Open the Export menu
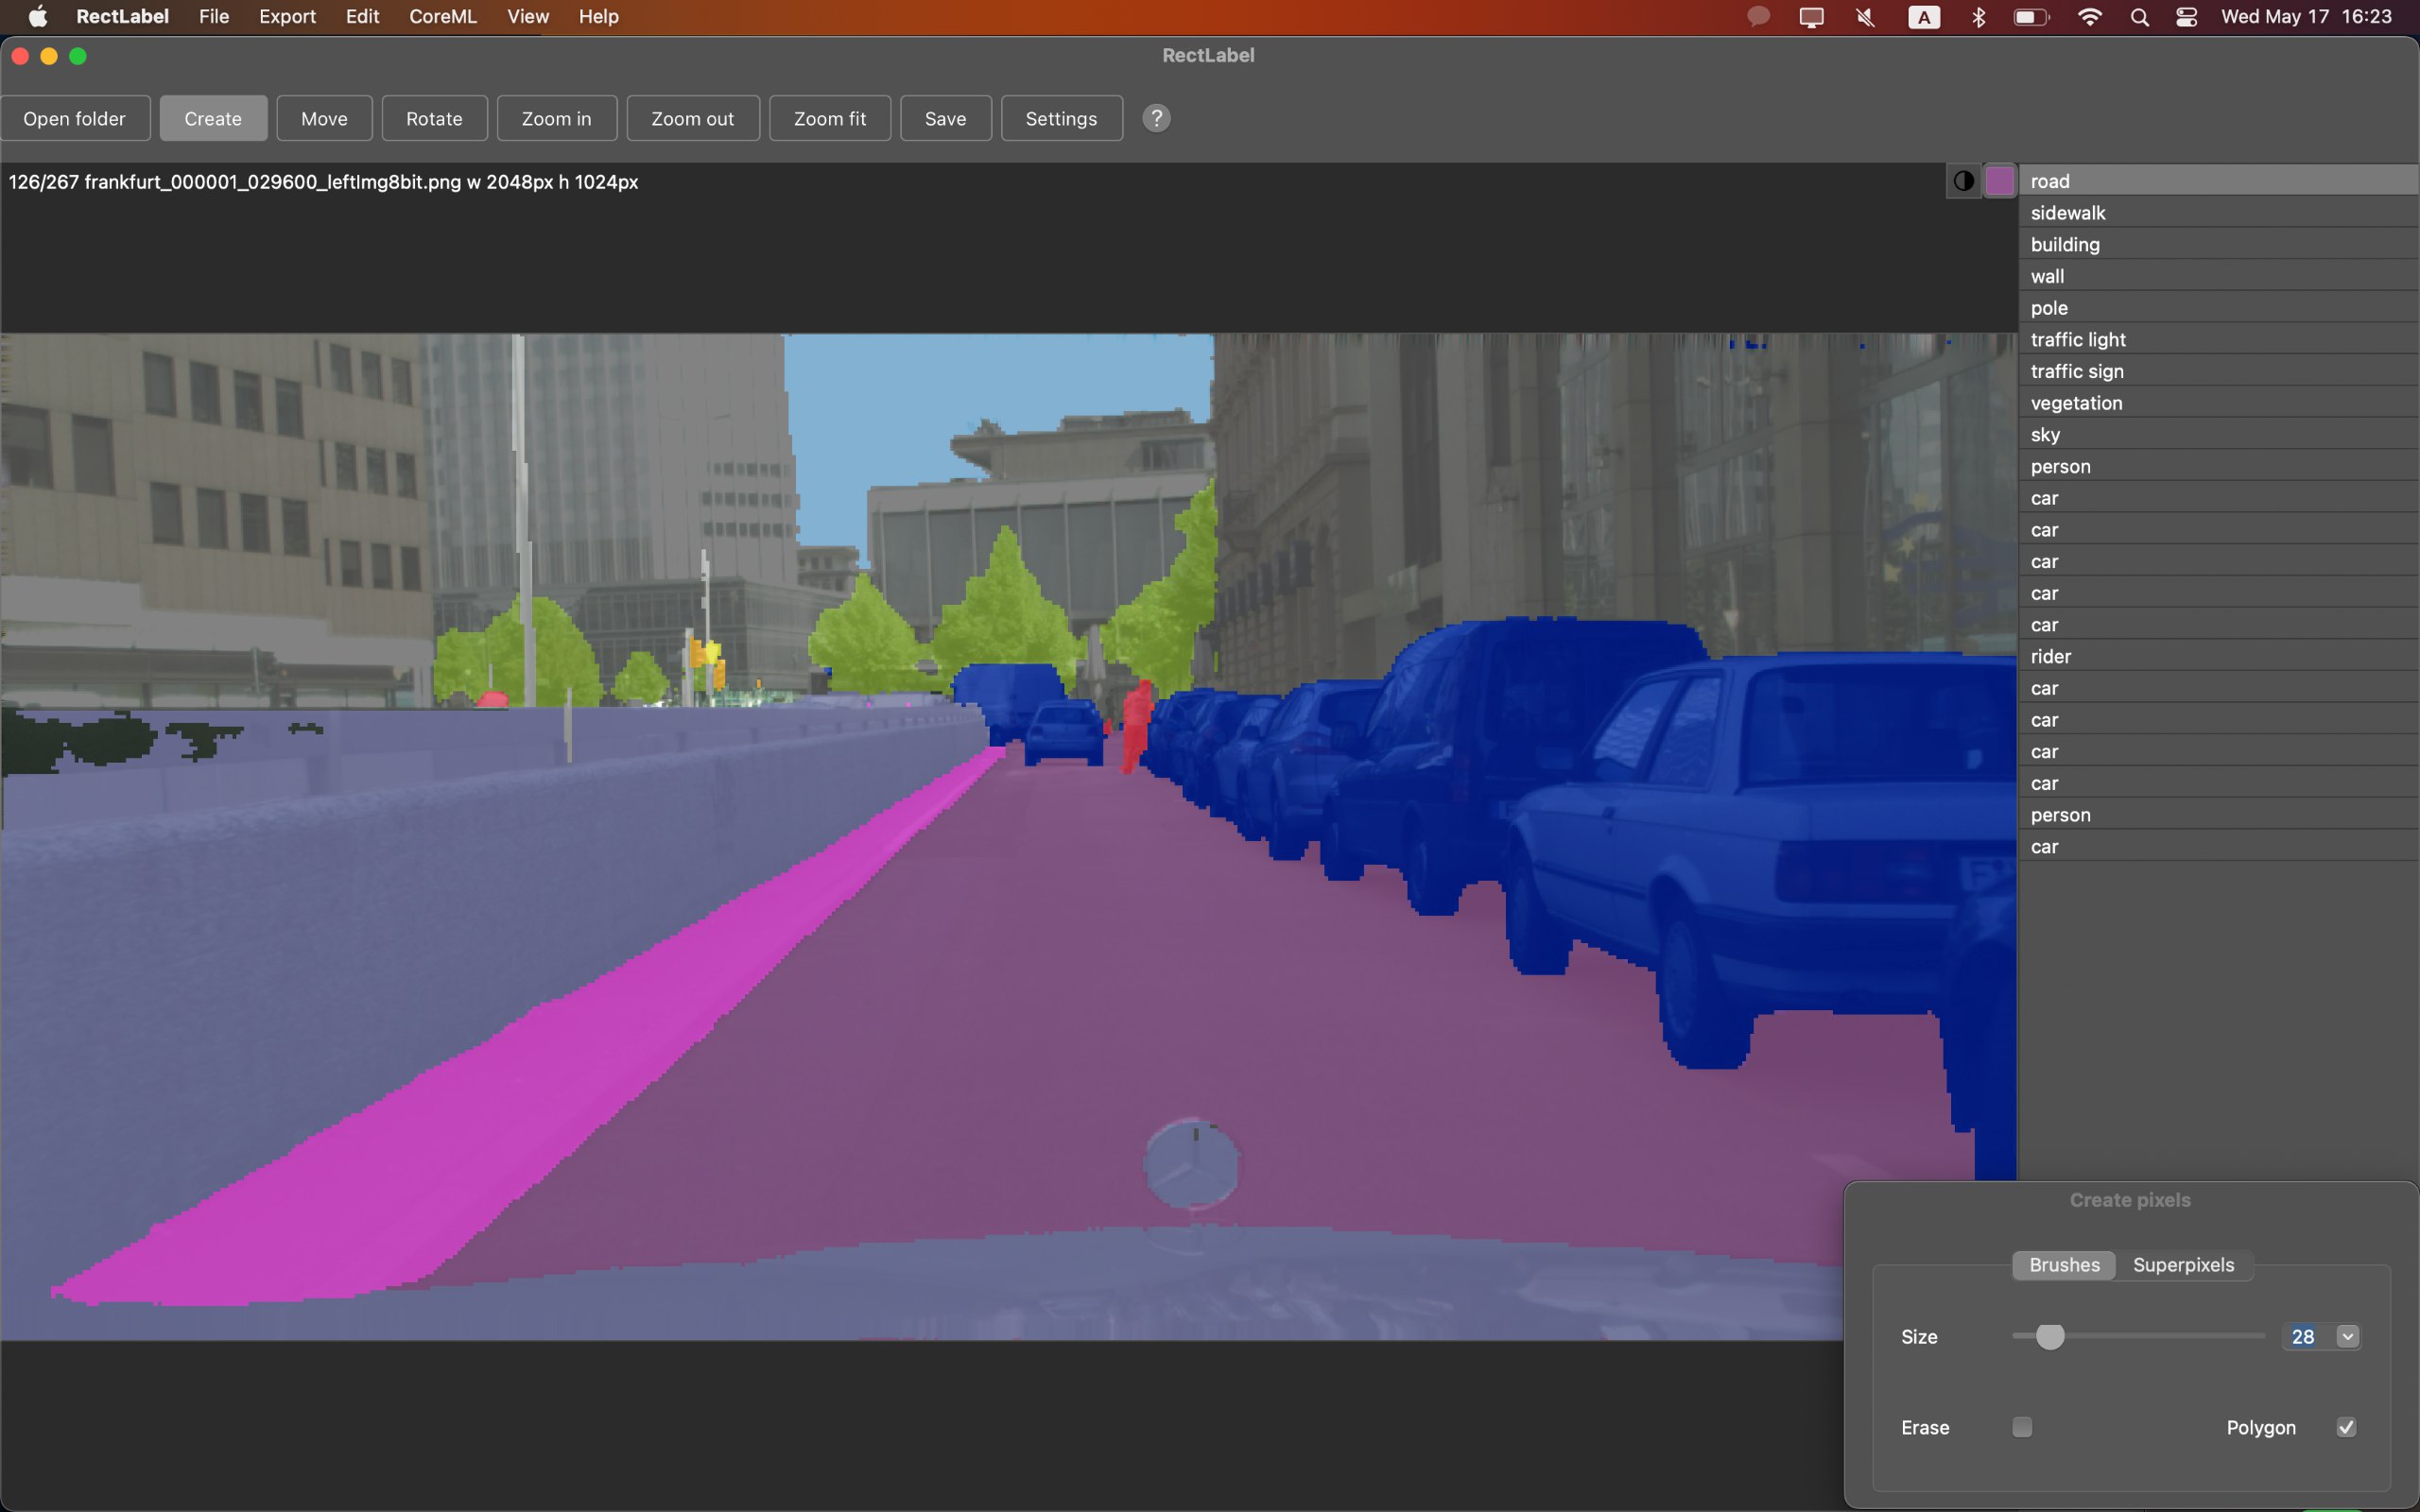This screenshot has height=1512, width=2420. 286,16
